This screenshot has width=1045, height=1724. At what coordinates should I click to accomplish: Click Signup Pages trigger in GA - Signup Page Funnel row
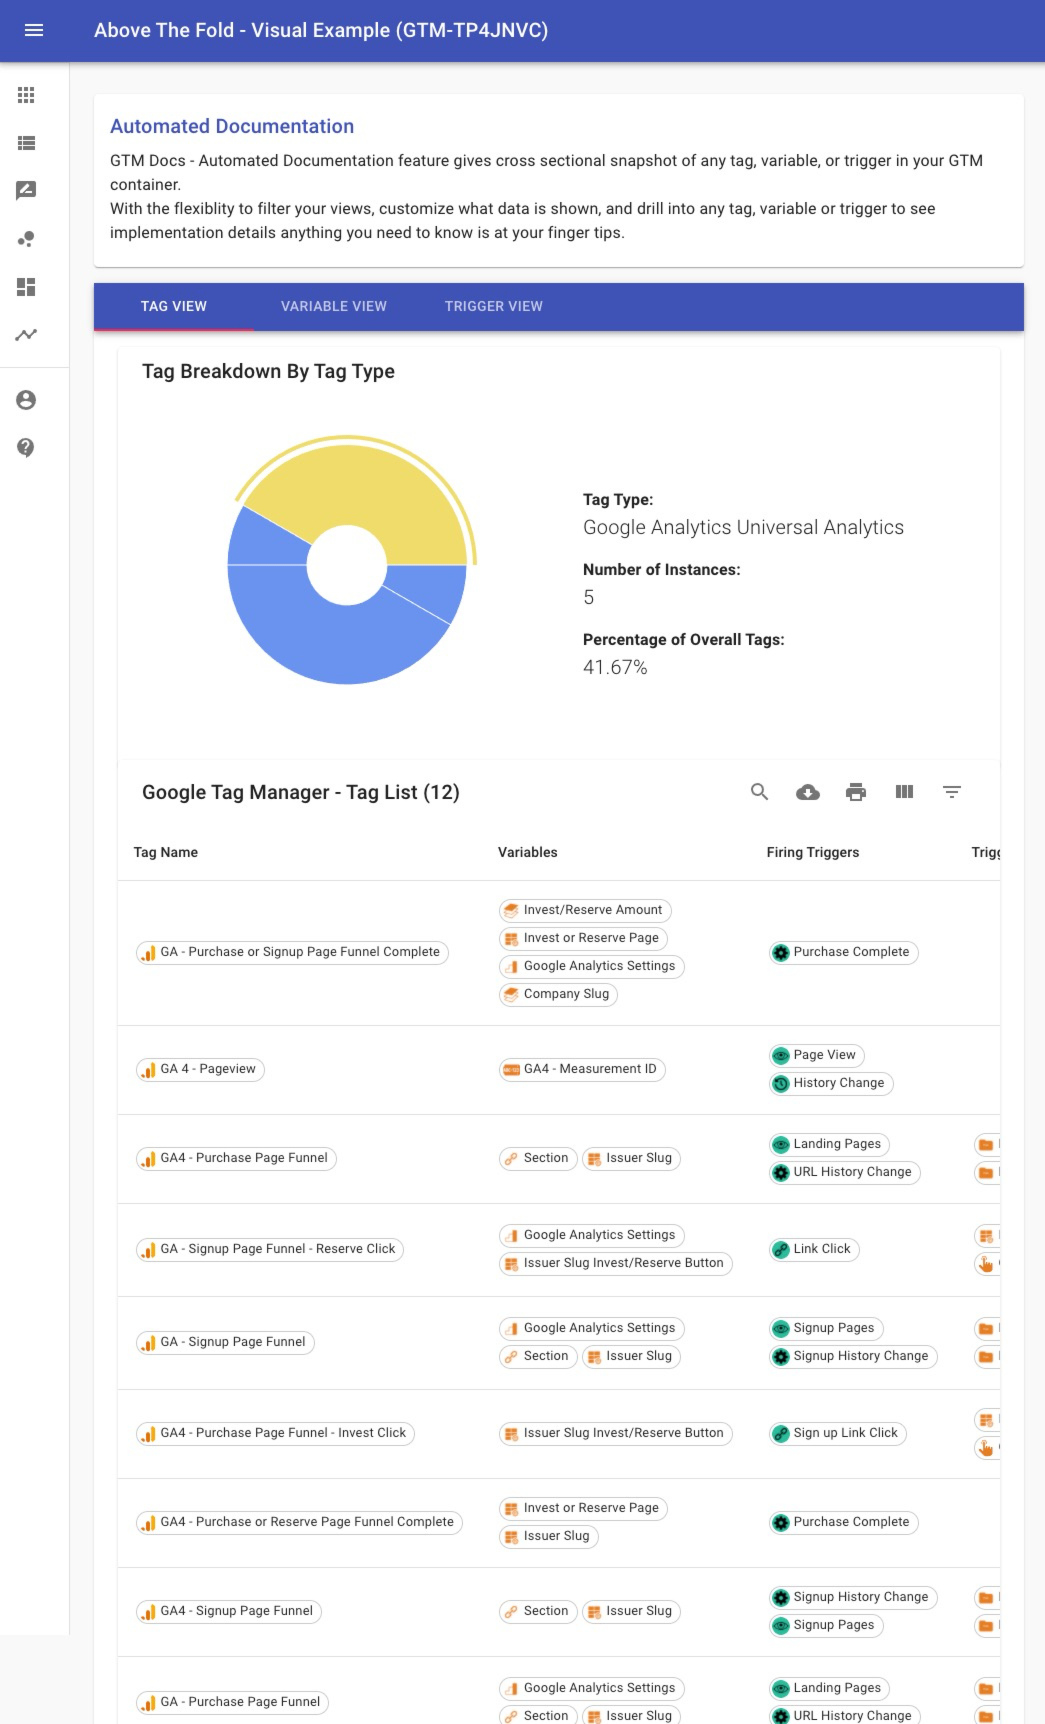pyautogui.click(x=826, y=1328)
